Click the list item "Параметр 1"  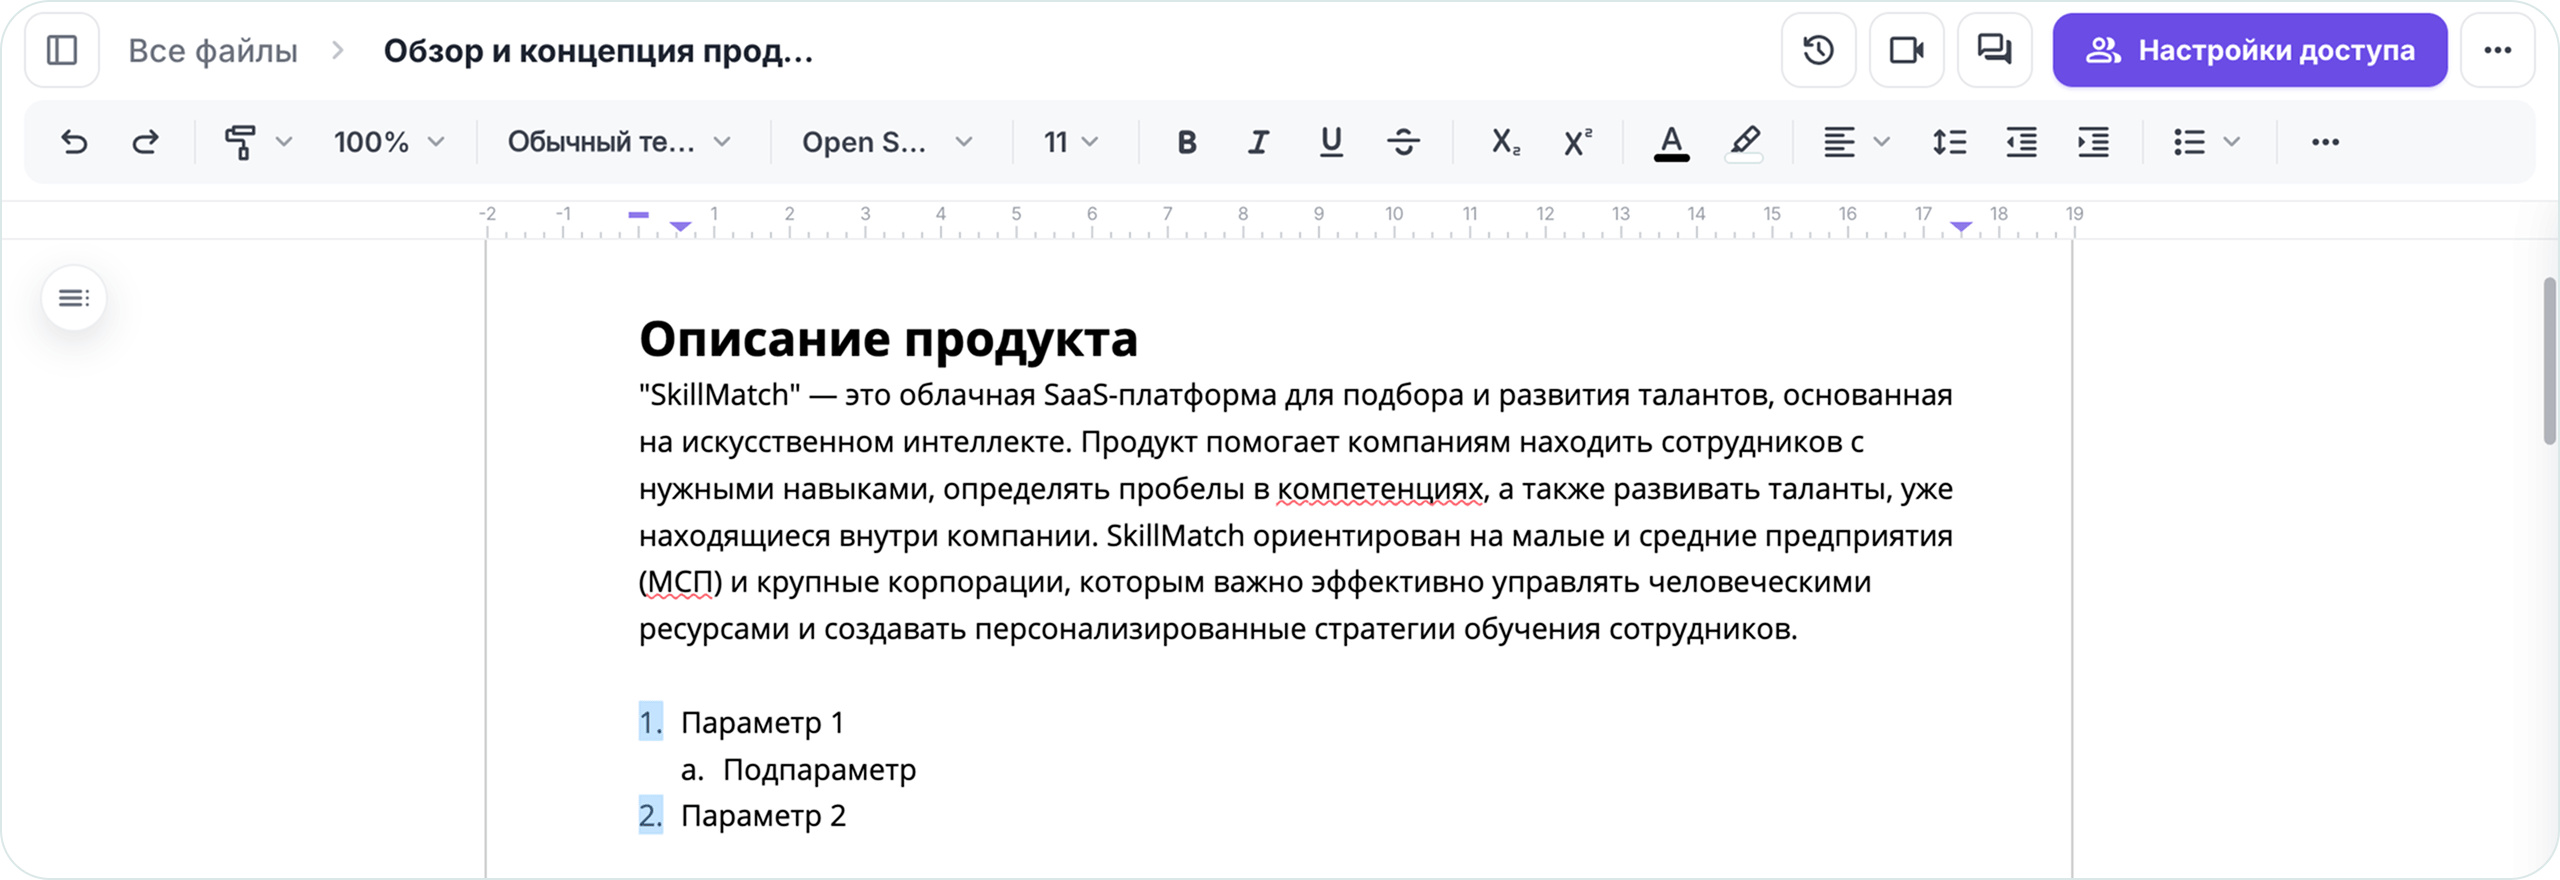[x=762, y=722]
